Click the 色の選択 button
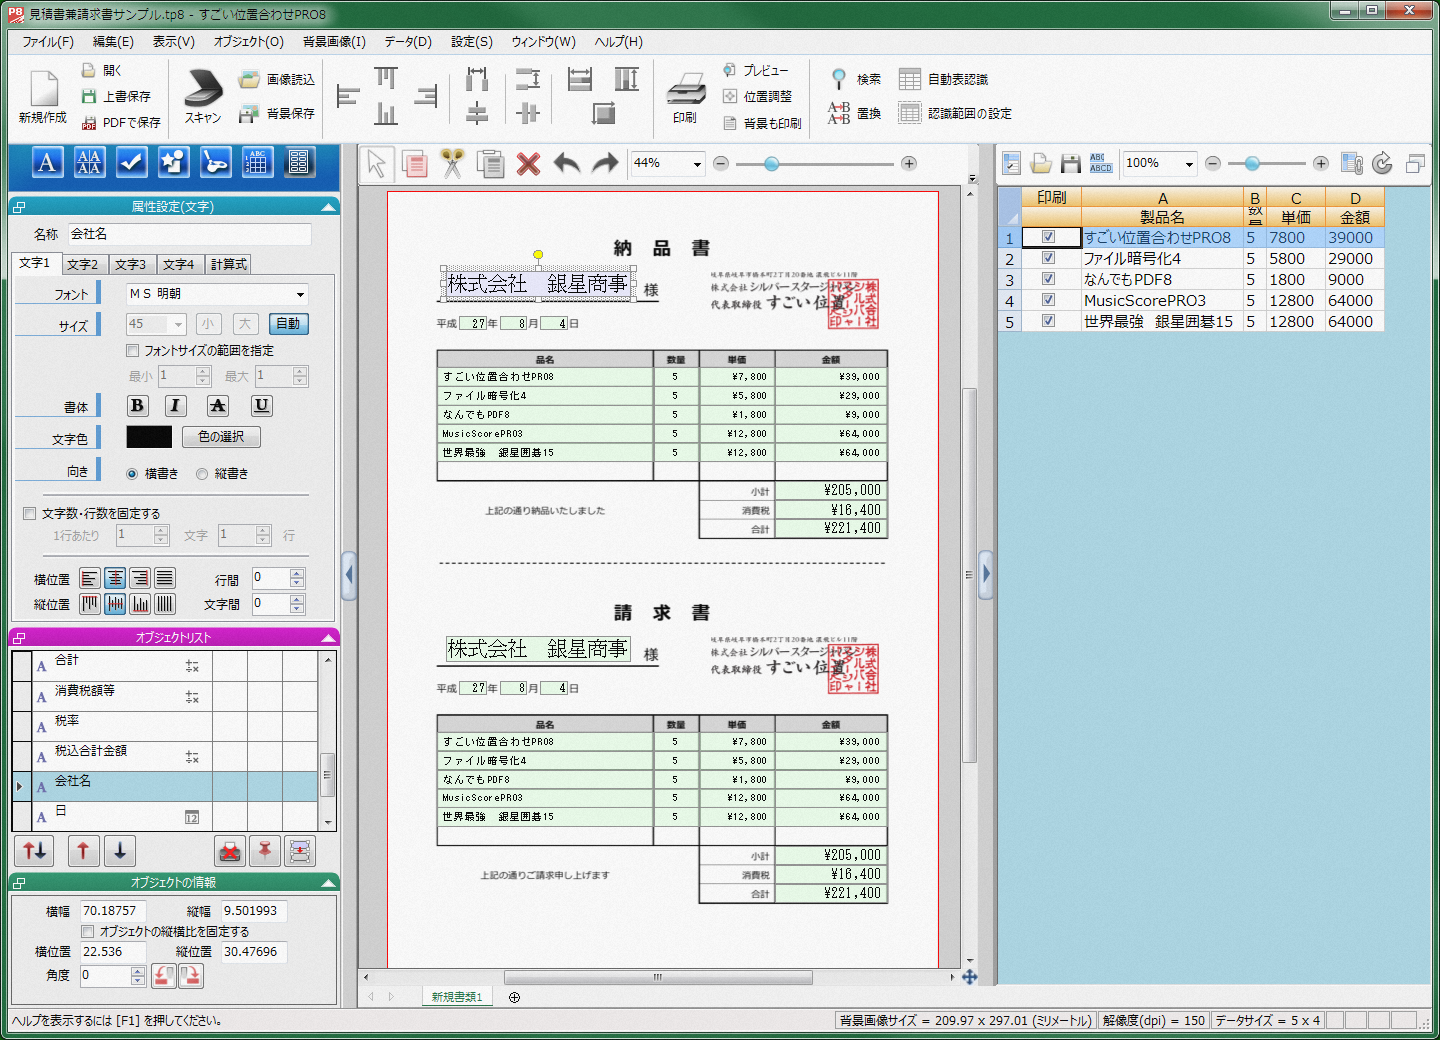The height and width of the screenshot is (1040, 1440). [221, 437]
